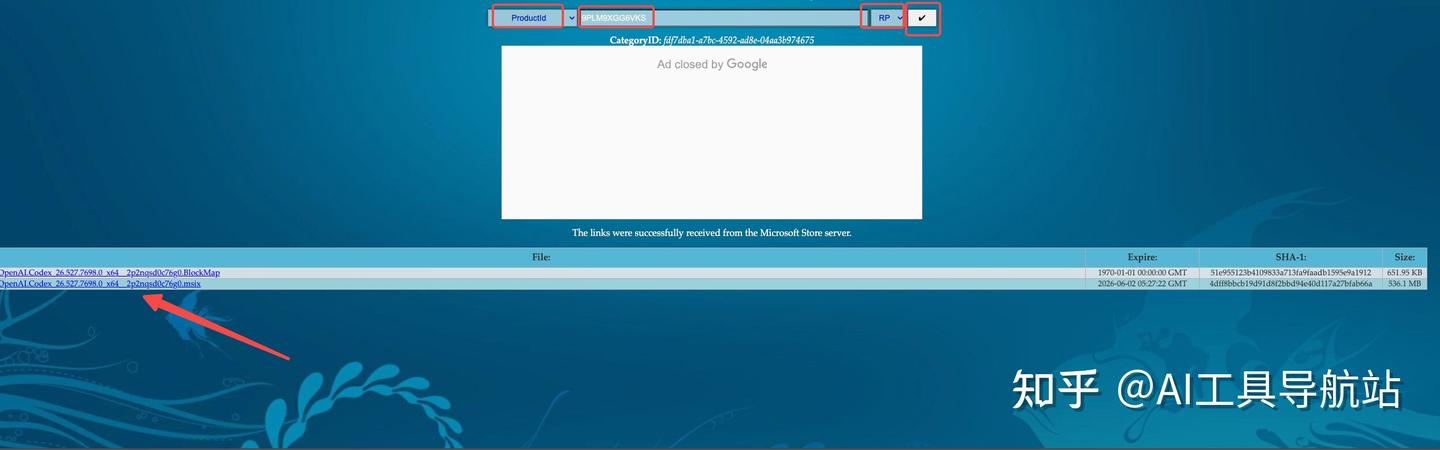Open the ProductId type dropdown
This screenshot has width=1440, height=450.
coord(535,18)
